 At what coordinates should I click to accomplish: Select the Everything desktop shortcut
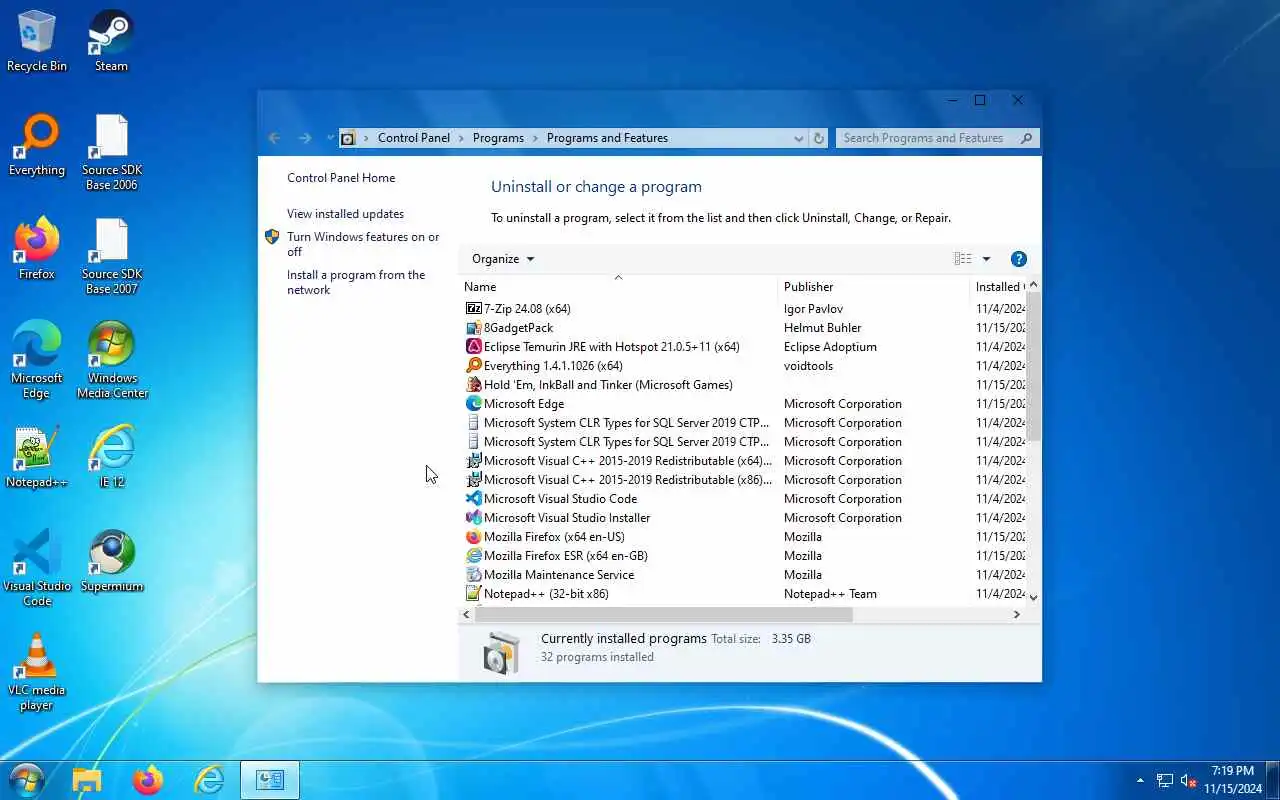(x=37, y=146)
